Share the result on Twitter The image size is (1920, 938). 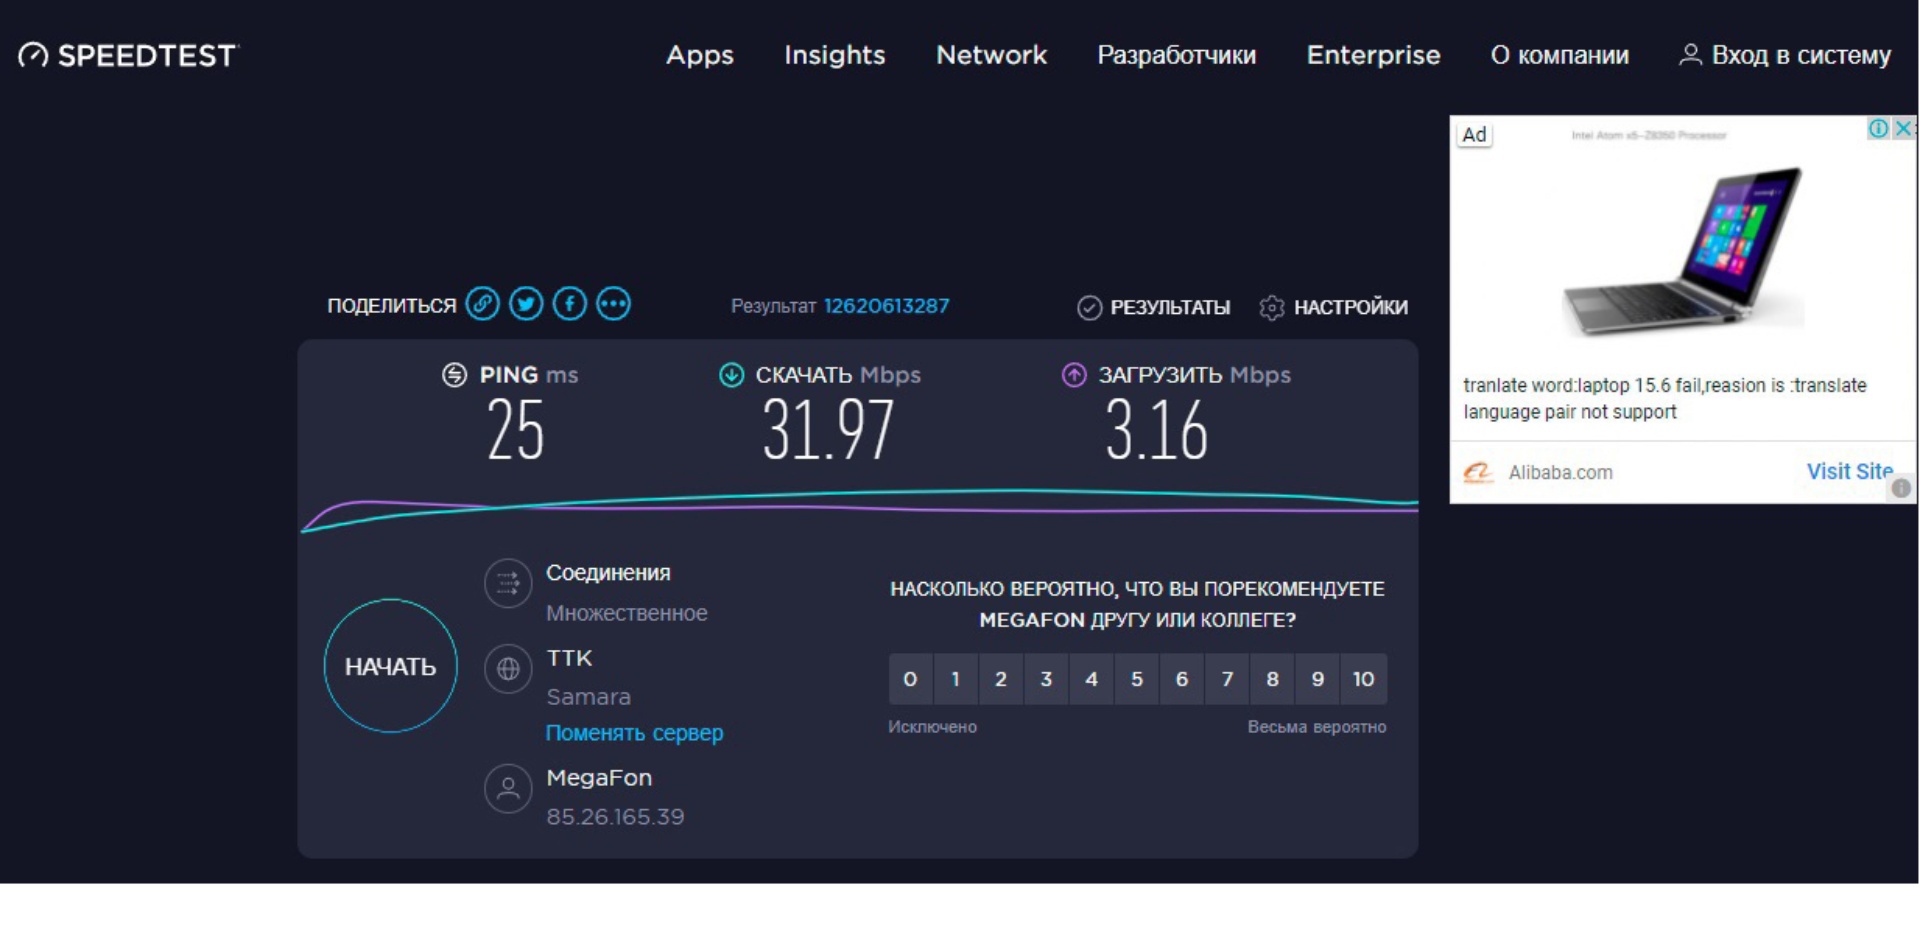point(526,304)
